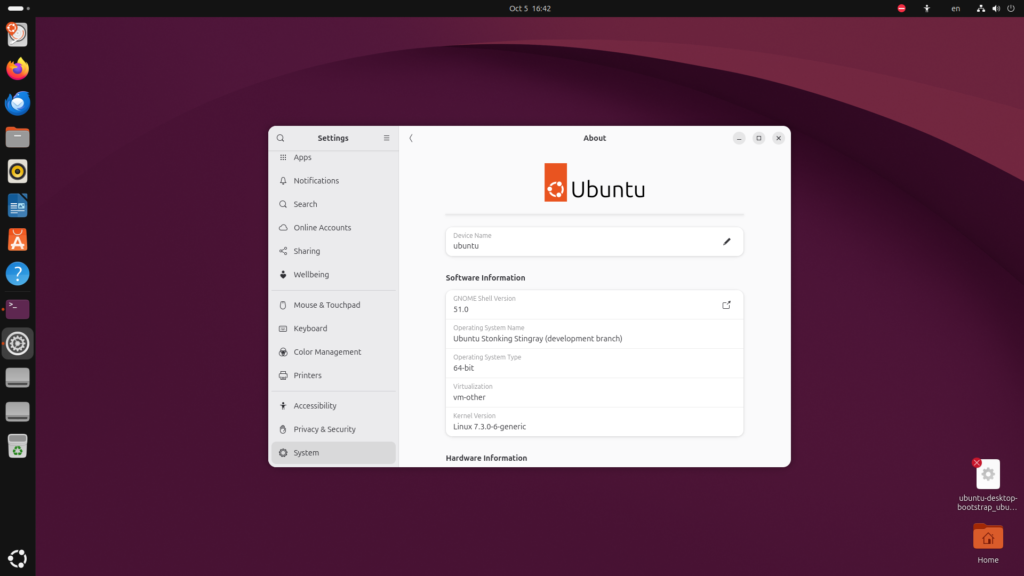
Task: Open Terminal from the dock
Action: pos(18,308)
